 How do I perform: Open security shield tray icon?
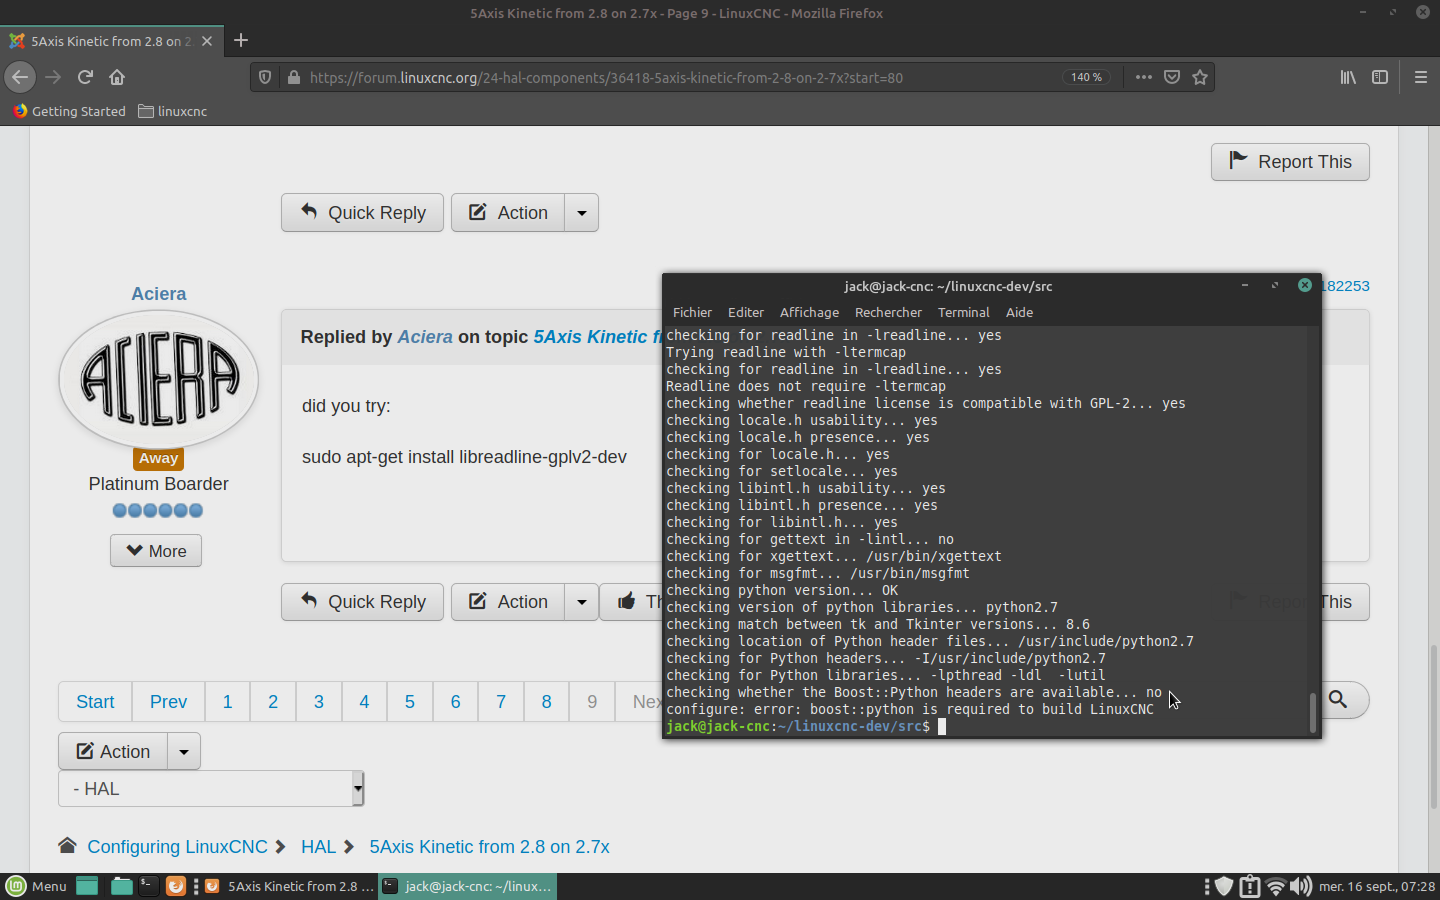1223,886
